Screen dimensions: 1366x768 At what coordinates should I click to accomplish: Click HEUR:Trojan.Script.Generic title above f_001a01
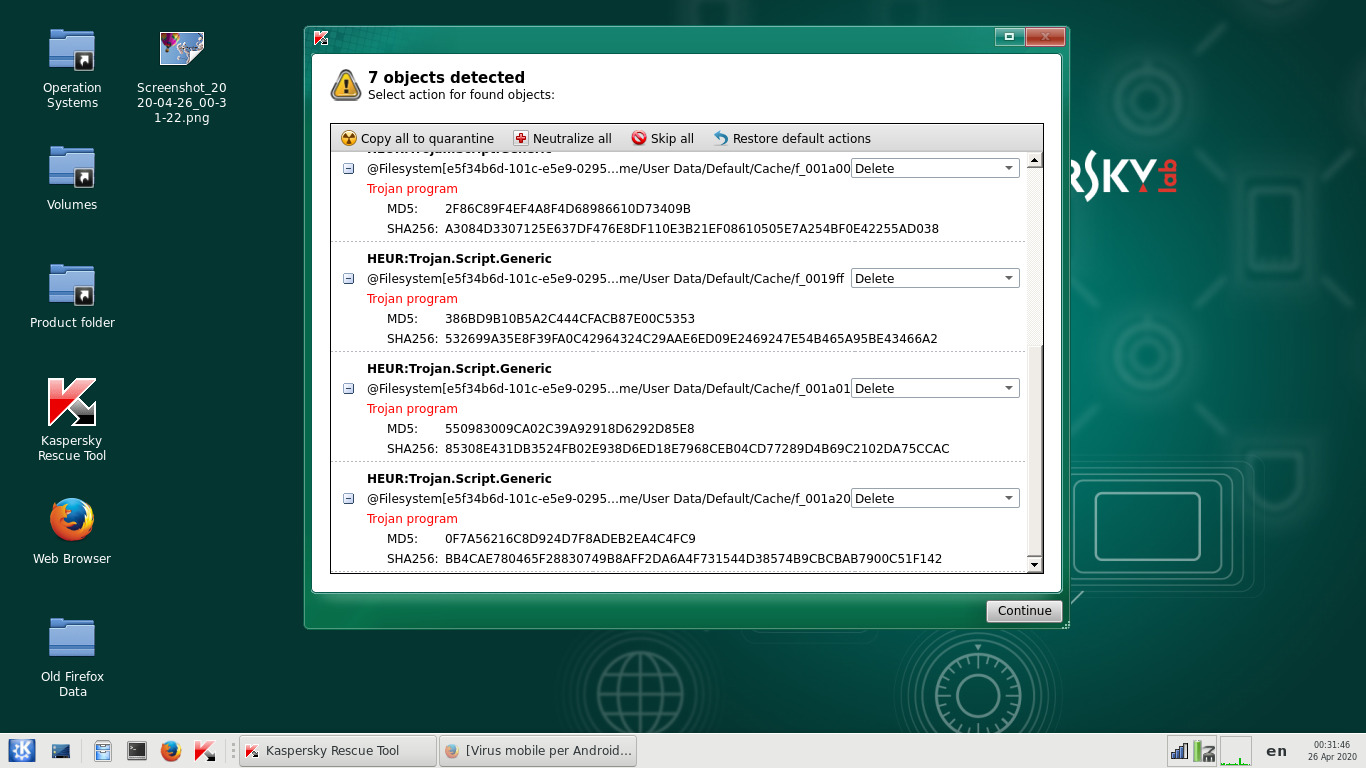tap(459, 369)
